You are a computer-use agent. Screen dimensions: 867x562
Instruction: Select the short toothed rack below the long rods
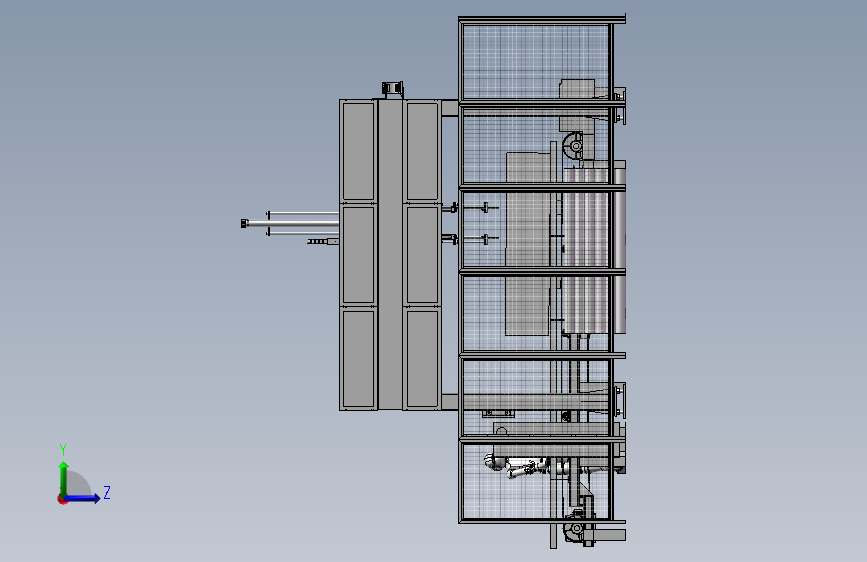323,242
